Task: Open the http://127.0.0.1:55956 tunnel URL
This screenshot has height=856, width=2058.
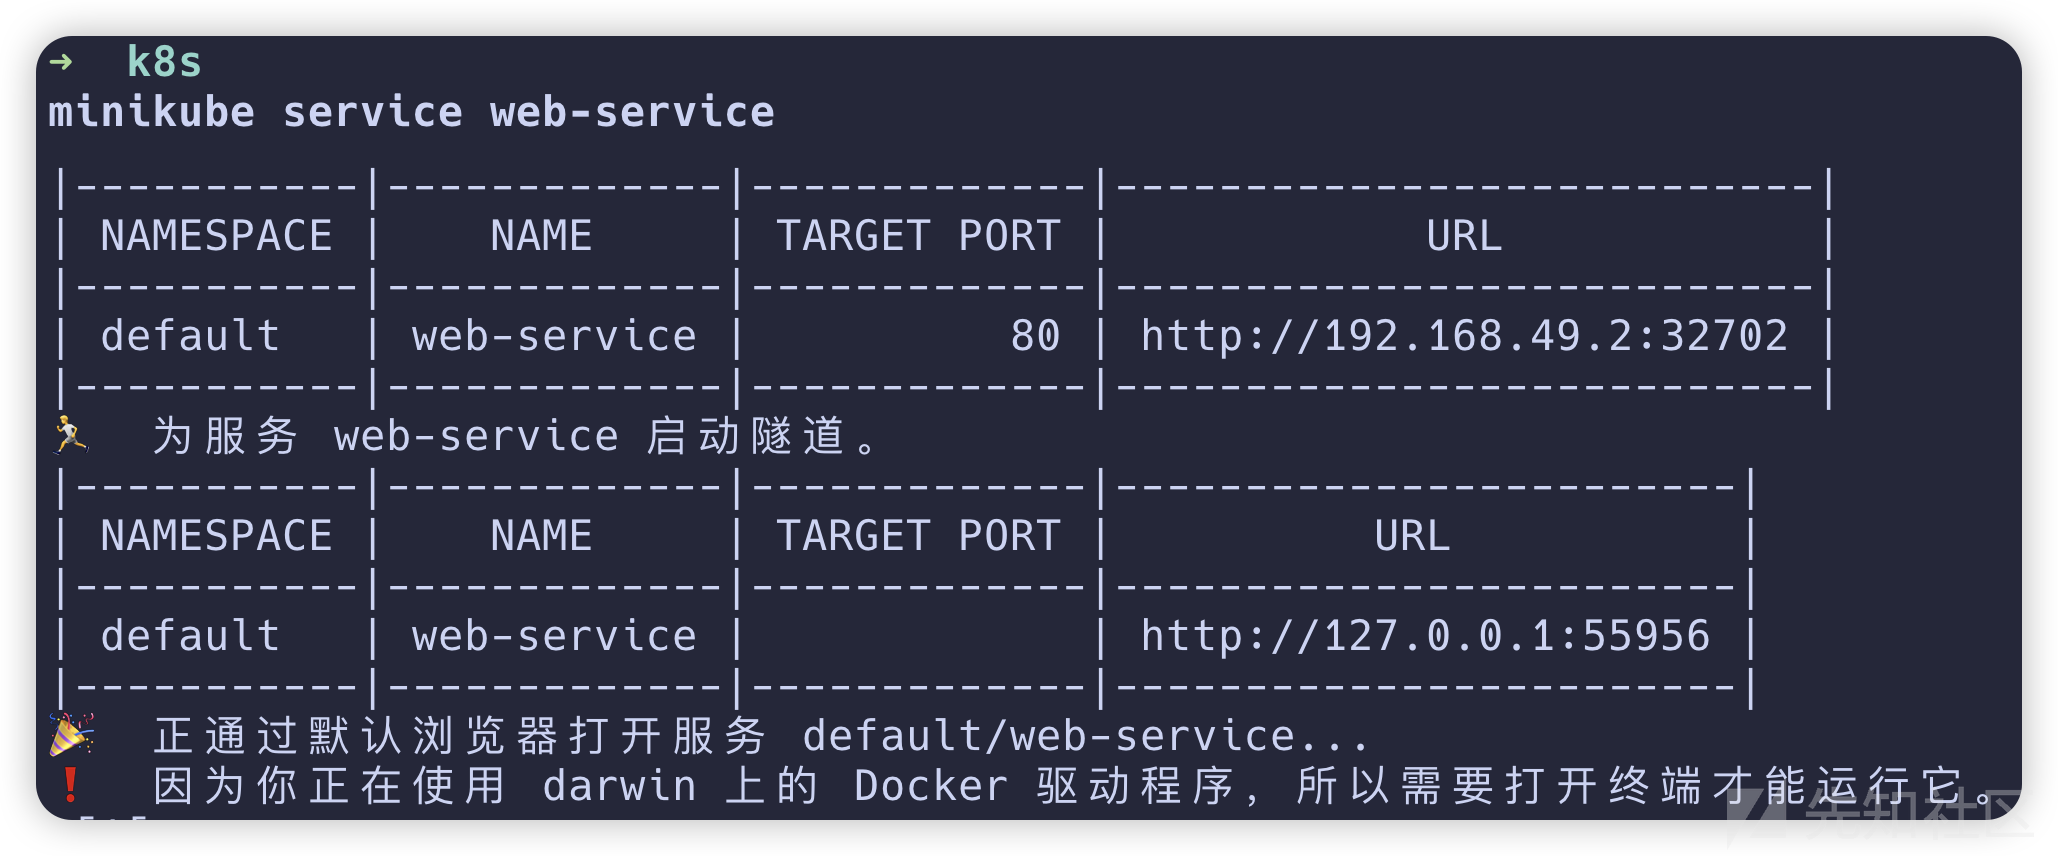Action: pyautogui.click(x=1426, y=636)
